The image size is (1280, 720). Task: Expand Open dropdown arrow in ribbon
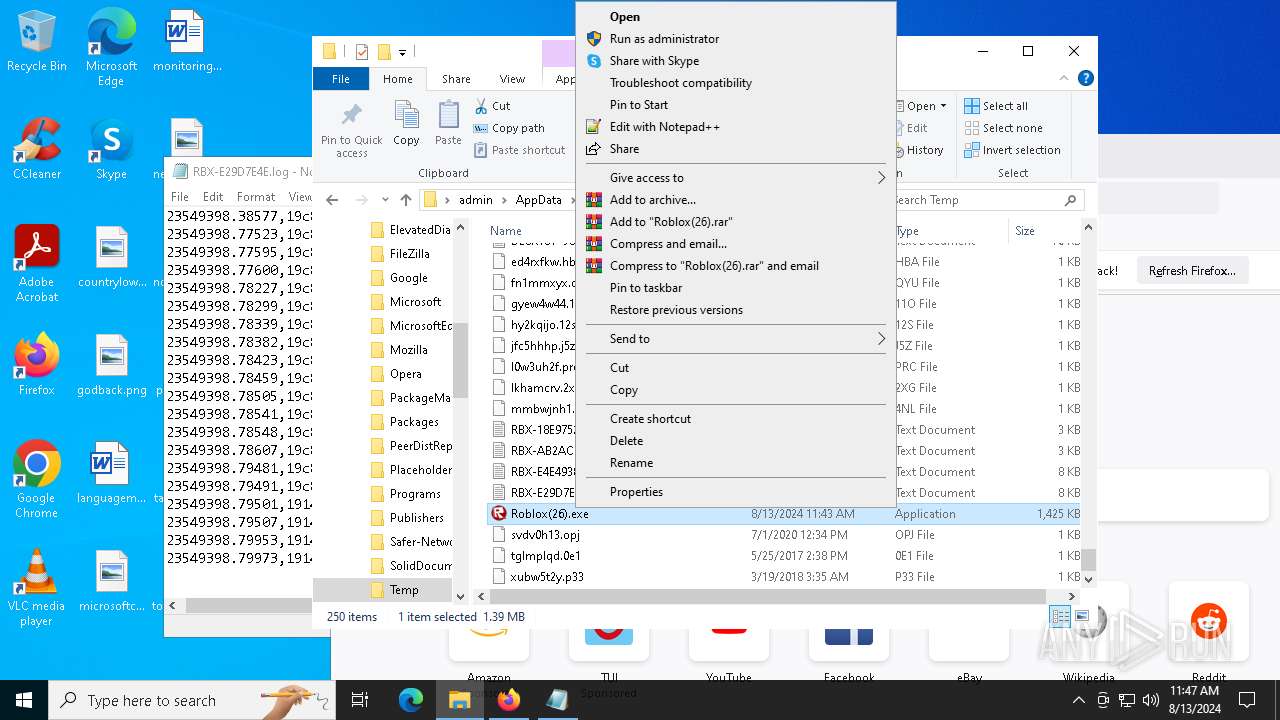942,106
